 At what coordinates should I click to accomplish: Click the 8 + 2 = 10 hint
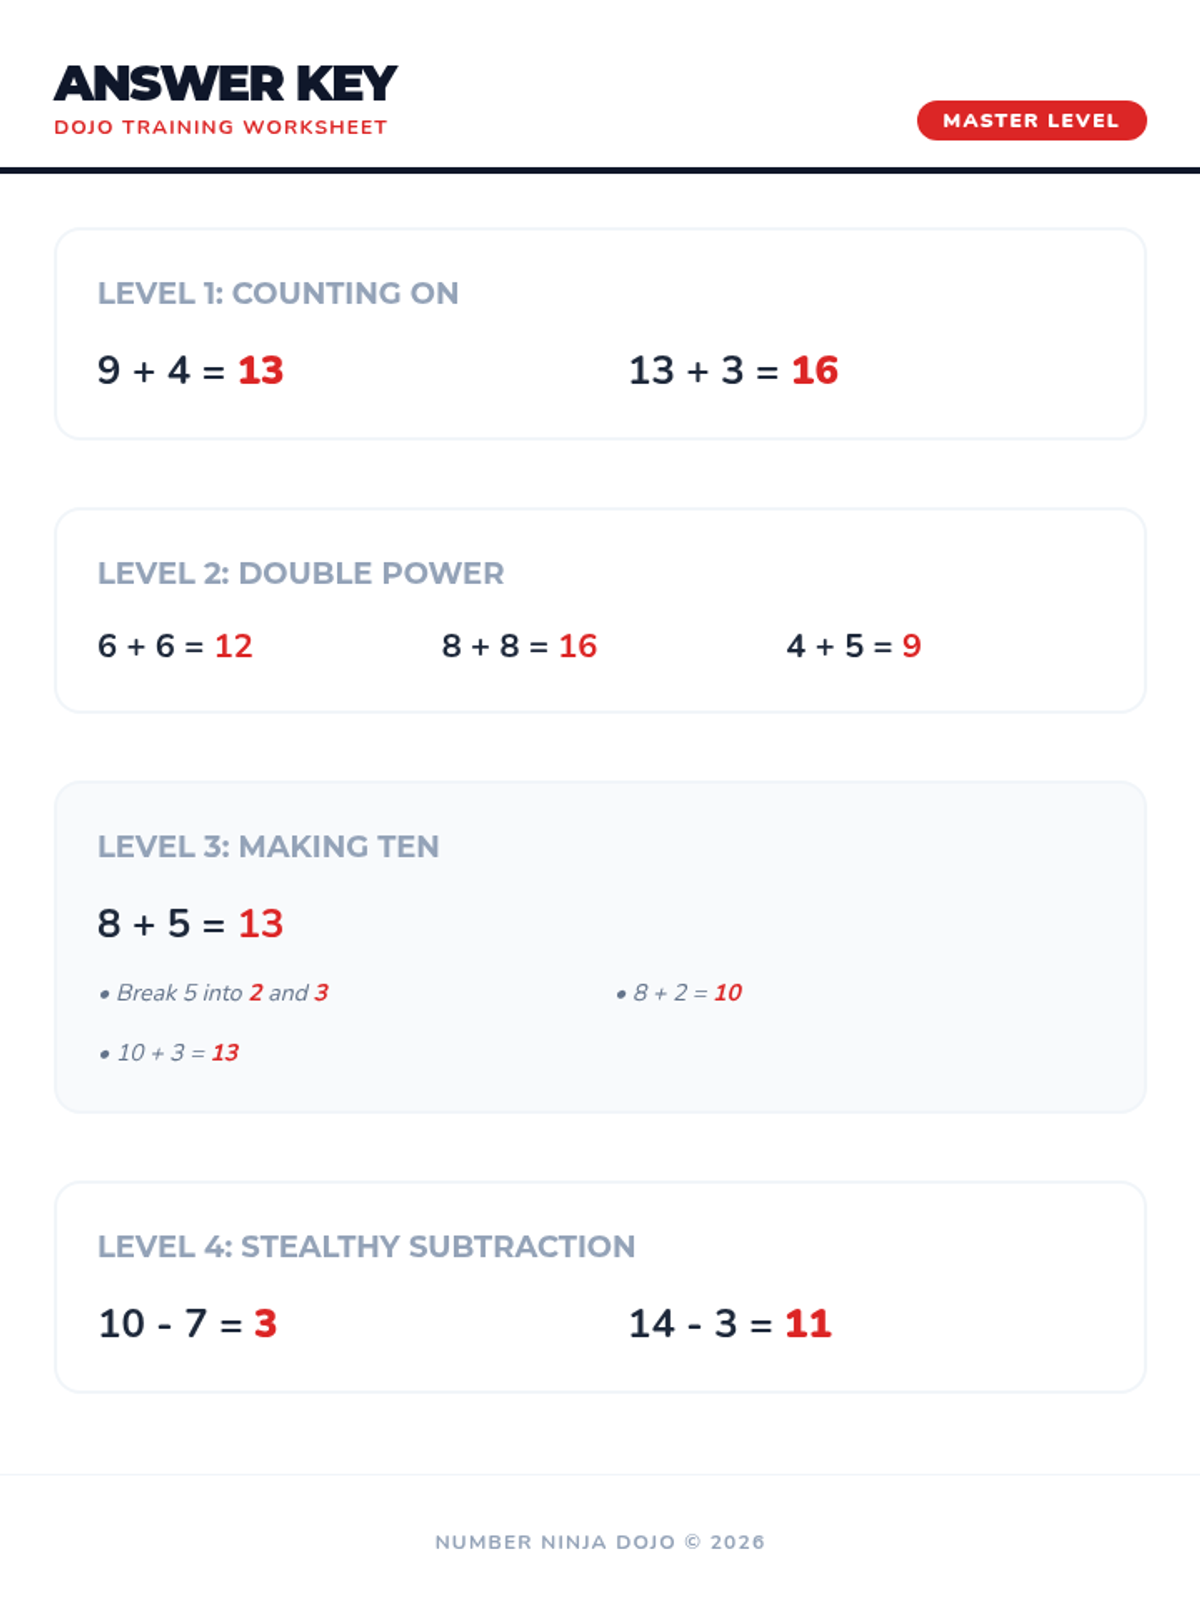(x=687, y=993)
